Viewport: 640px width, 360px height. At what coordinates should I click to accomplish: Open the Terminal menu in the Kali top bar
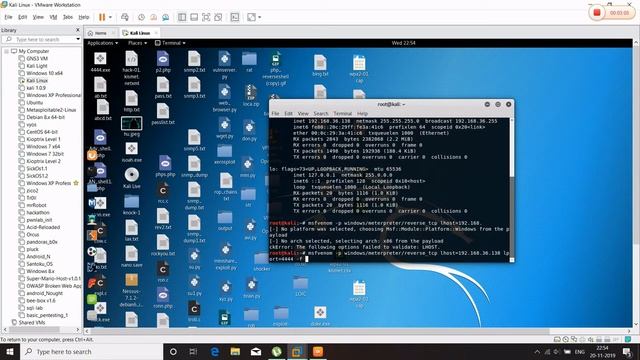pyautogui.click(x=170, y=43)
